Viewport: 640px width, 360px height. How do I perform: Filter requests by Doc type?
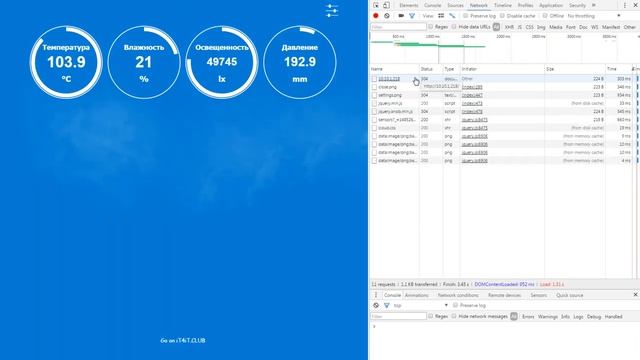click(x=583, y=27)
